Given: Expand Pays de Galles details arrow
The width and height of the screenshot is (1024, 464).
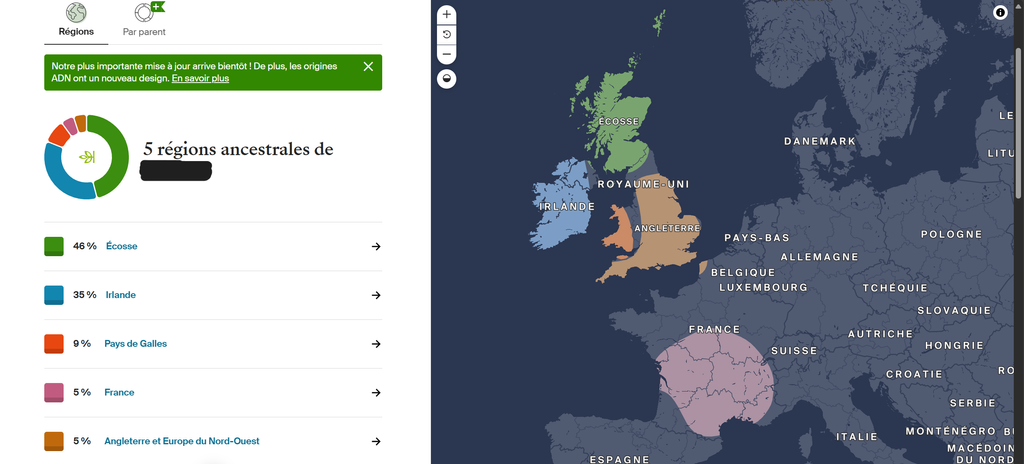Looking at the screenshot, I should pos(376,344).
